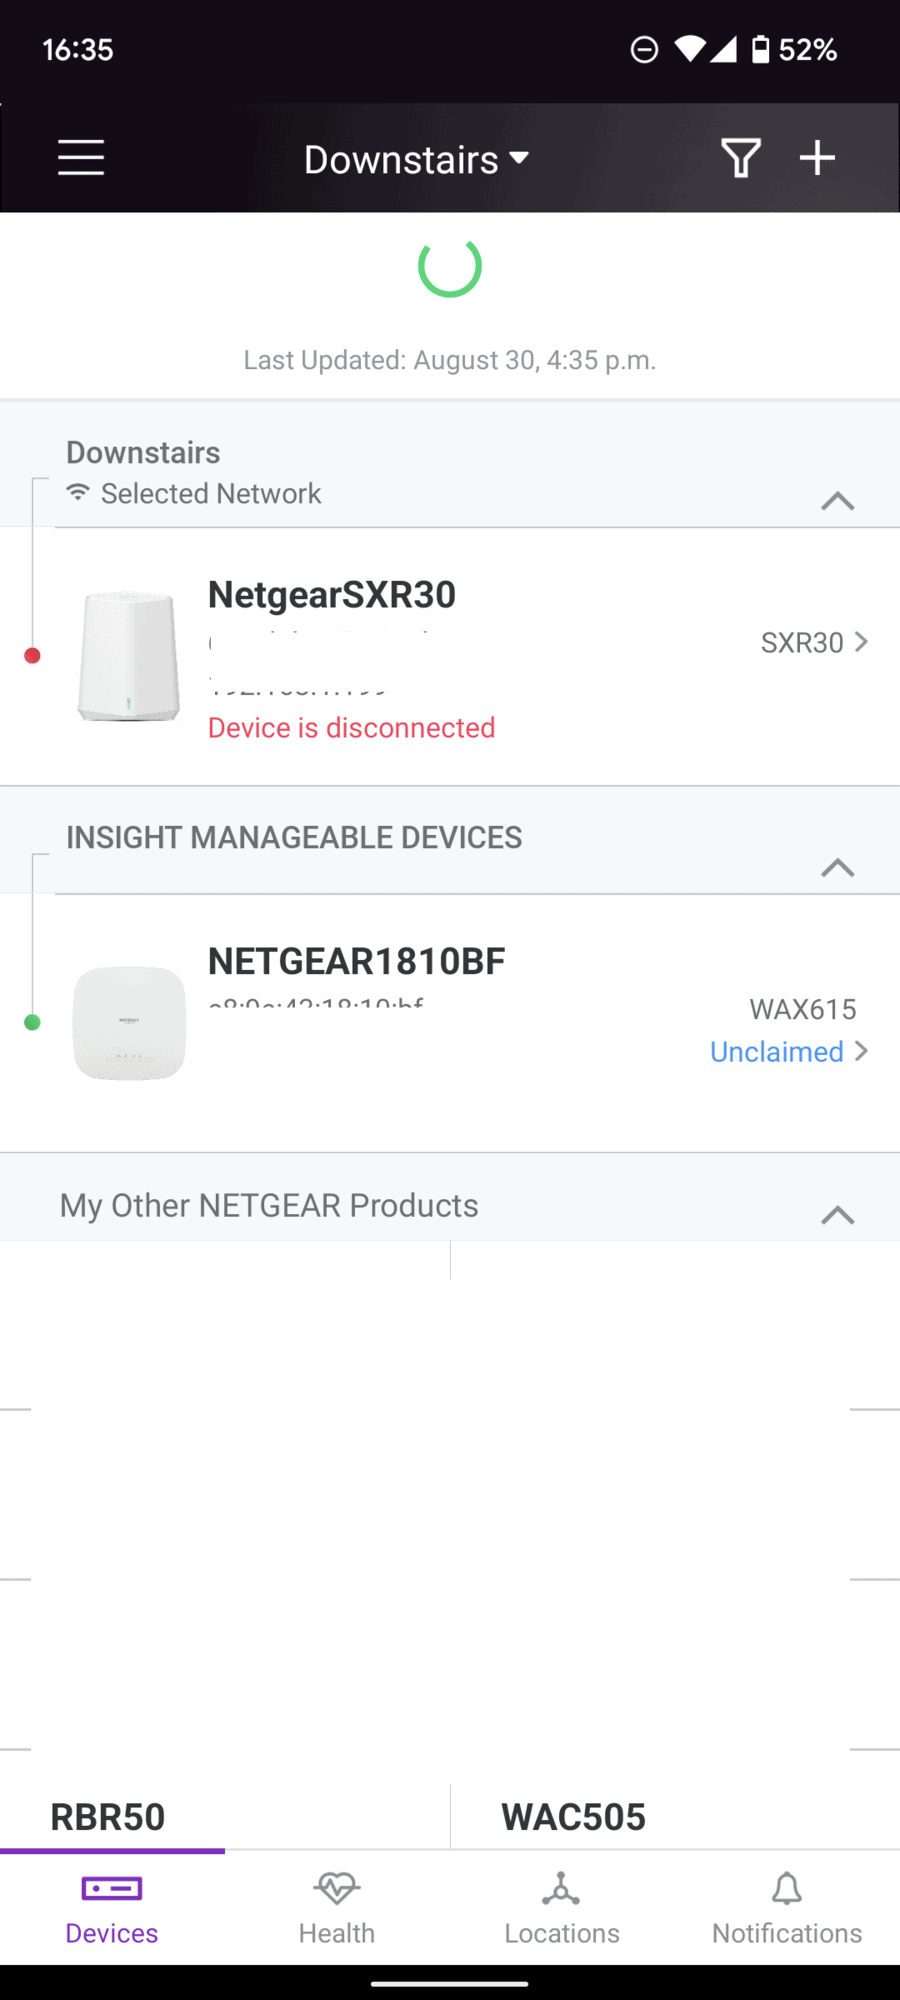This screenshot has width=900, height=2000.
Task: Tap the plus icon to add device
Action: pos(817,158)
